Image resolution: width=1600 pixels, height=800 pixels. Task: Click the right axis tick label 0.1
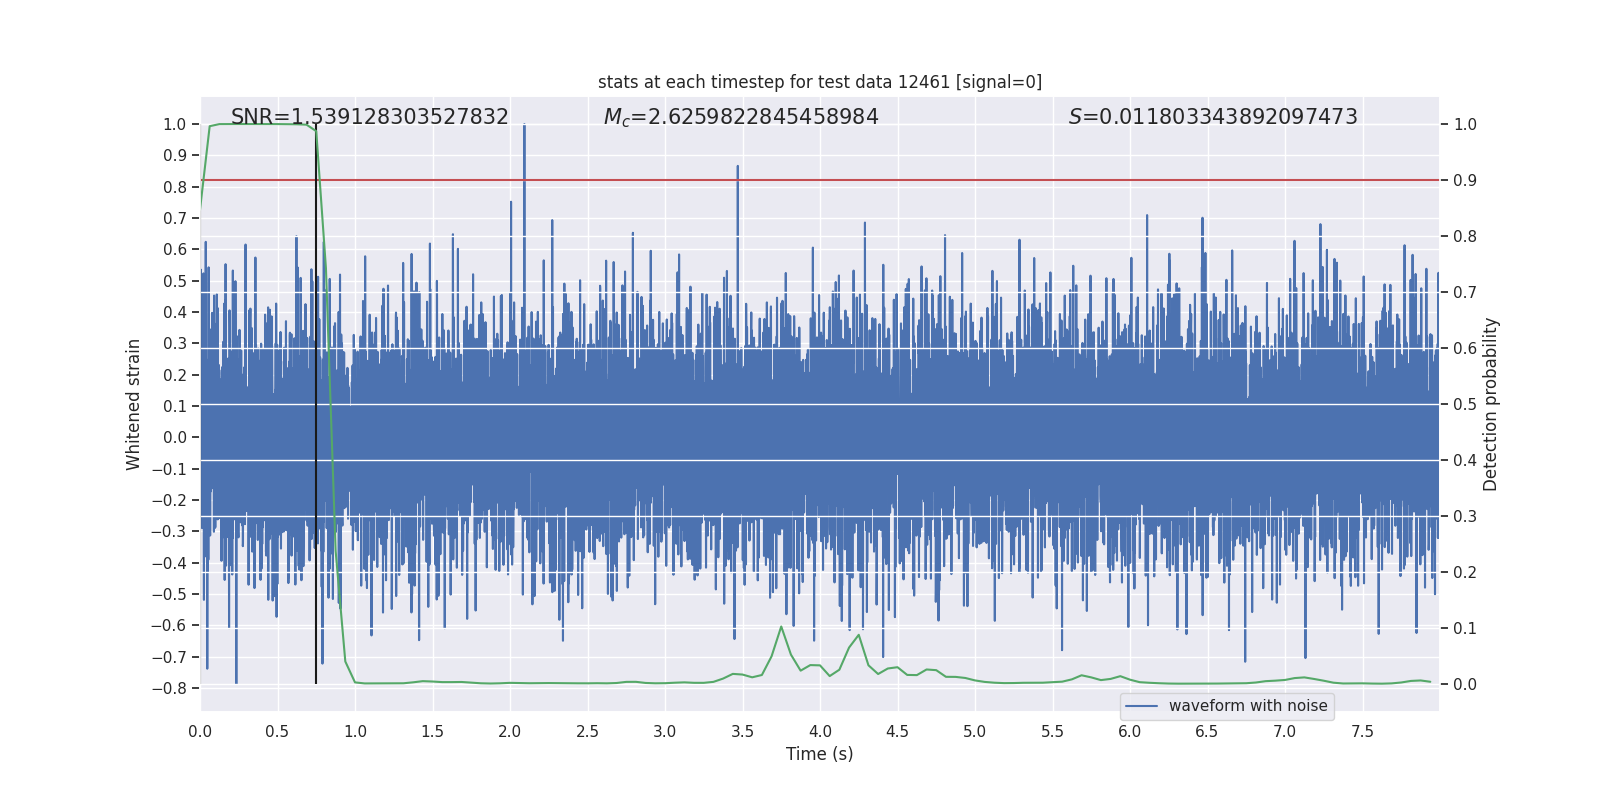(1464, 628)
